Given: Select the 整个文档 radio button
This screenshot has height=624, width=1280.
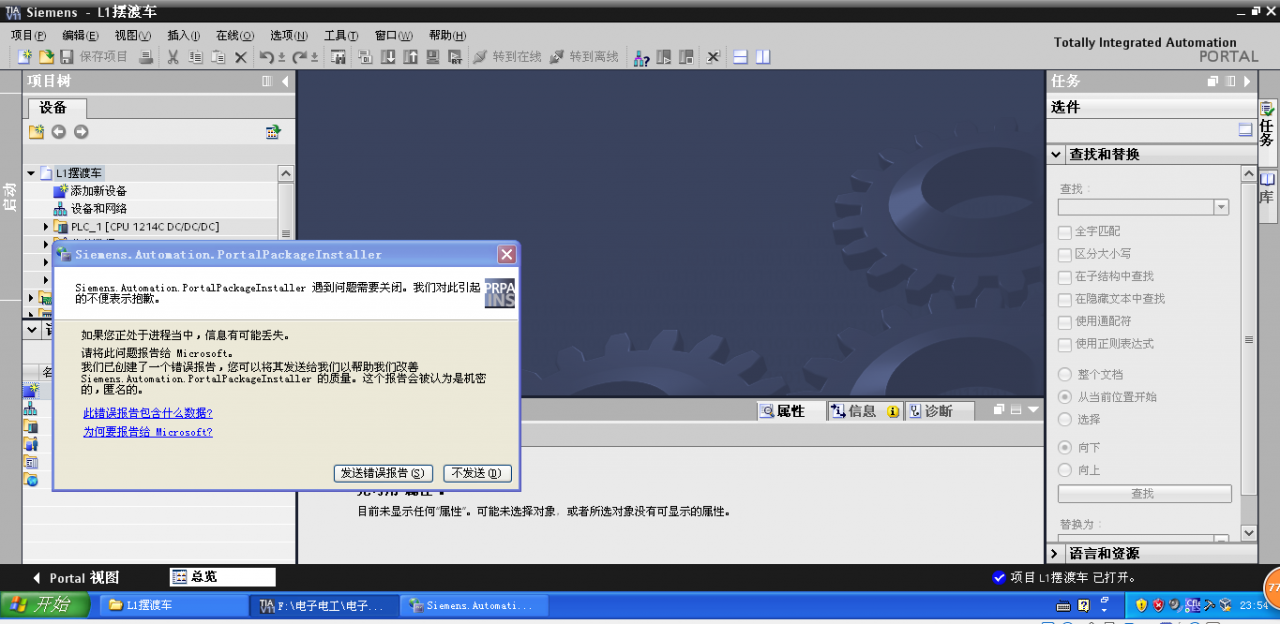Looking at the screenshot, I should 1065,374.
